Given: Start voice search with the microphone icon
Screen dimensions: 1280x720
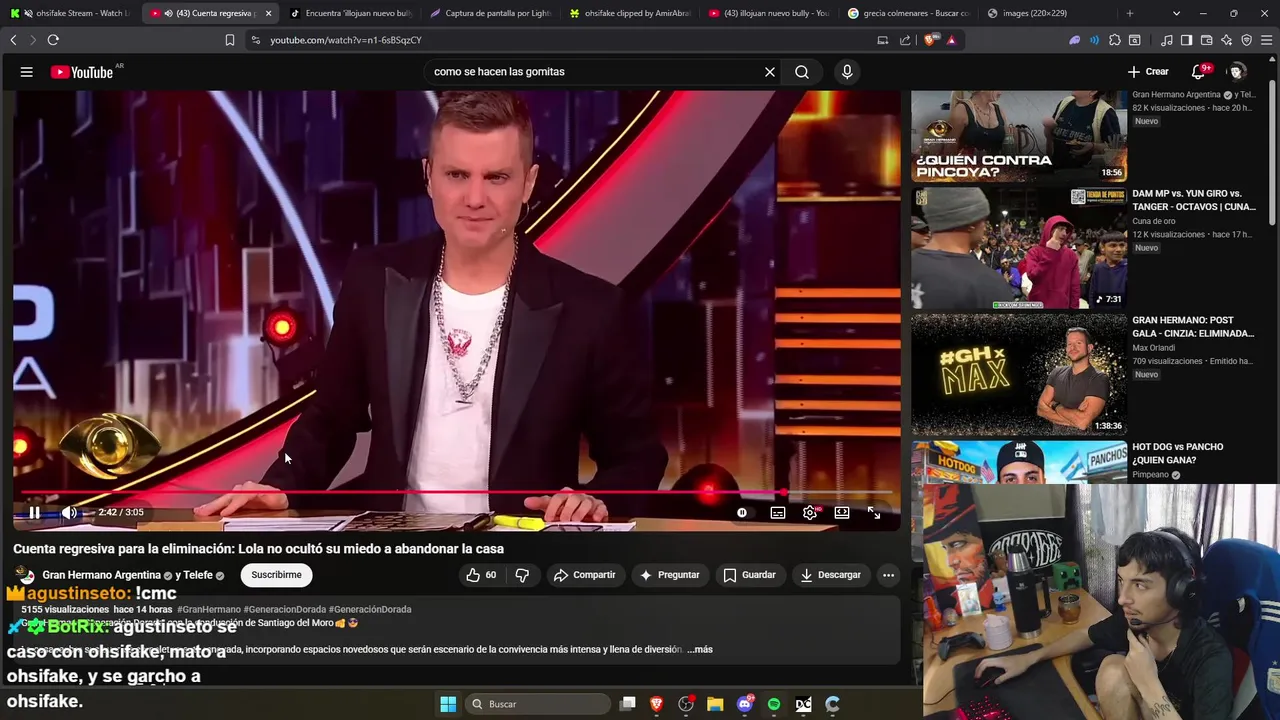Looking at the screenshot, I should pyautogui.click(x=847, y=72).
